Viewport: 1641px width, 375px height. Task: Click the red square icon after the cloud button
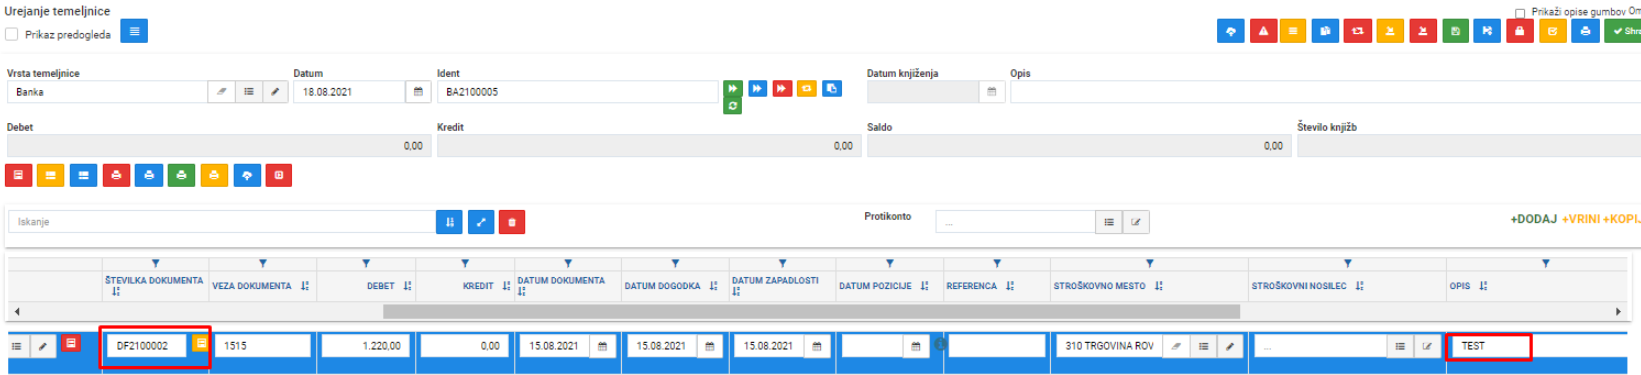(279, 175)
